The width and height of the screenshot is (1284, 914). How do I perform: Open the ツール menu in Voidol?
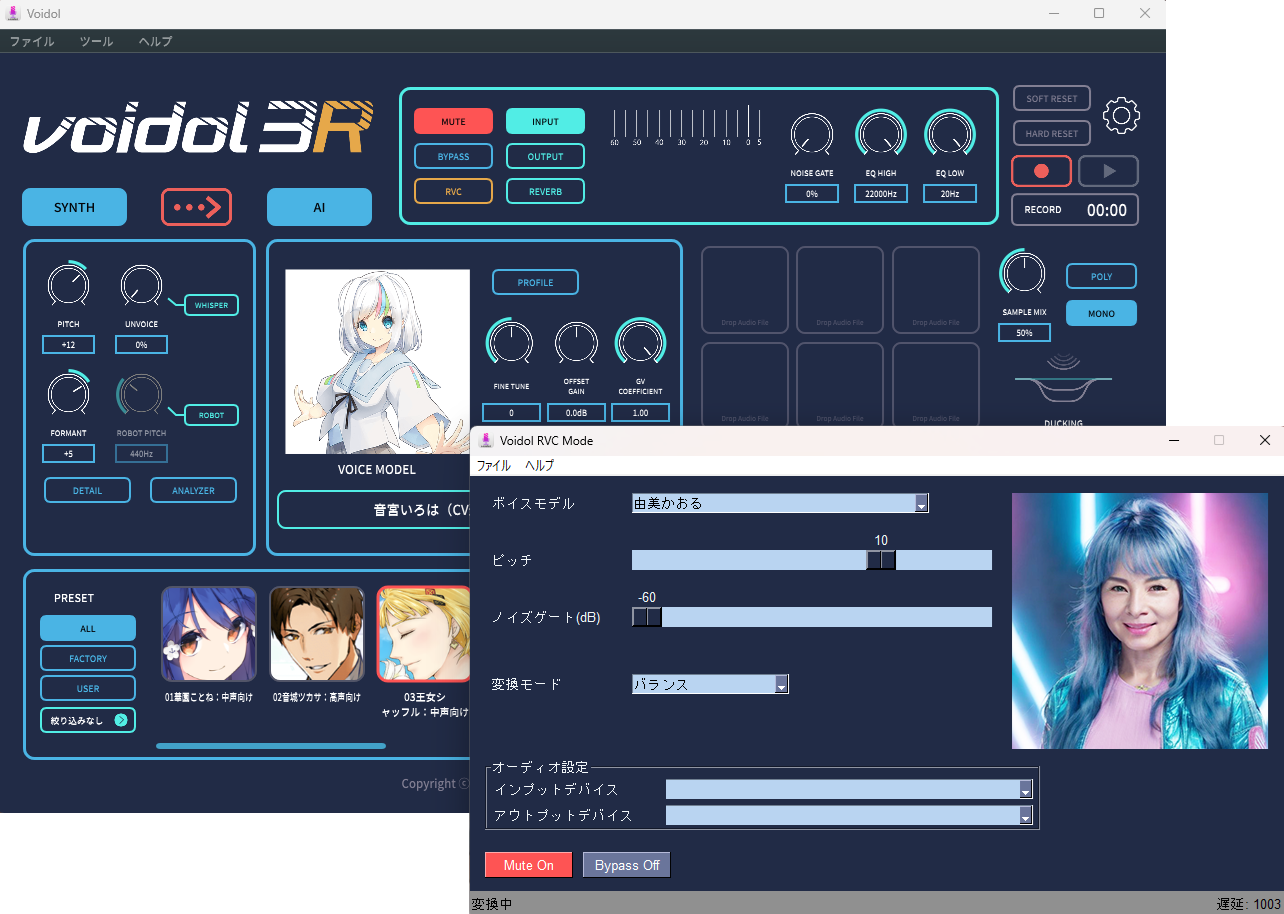[x=96, y=41]
